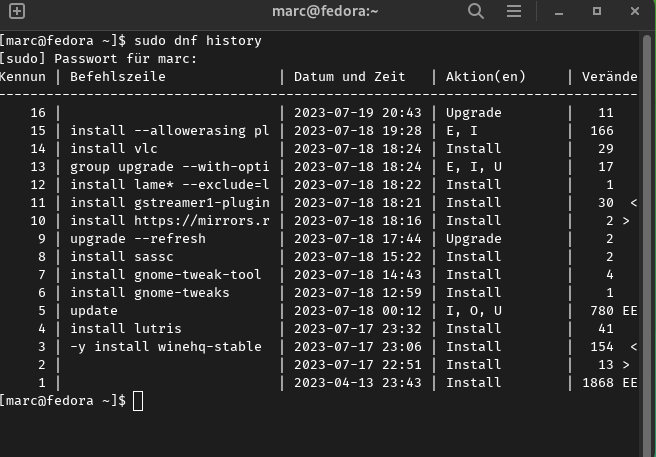Minimize the terminal window

559,11
